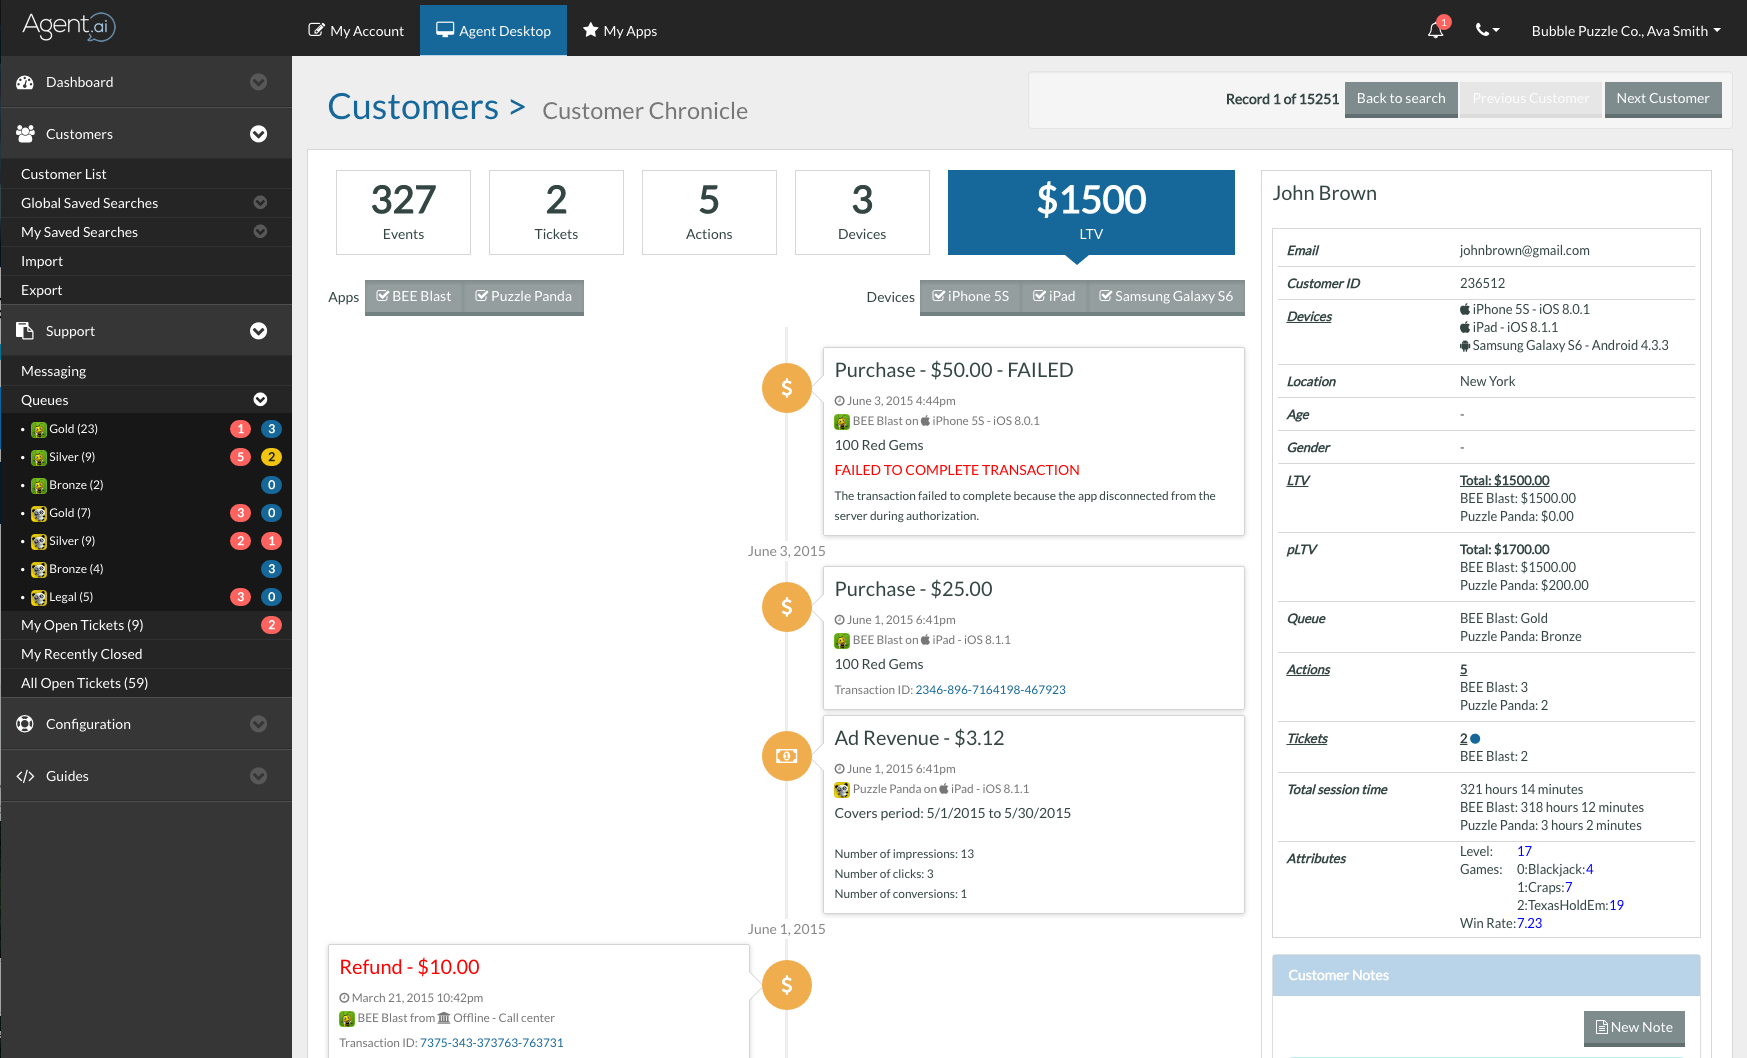Screen dimensions: 1747x1058
Task: Click the phone icon in header
Action: 1487,30
